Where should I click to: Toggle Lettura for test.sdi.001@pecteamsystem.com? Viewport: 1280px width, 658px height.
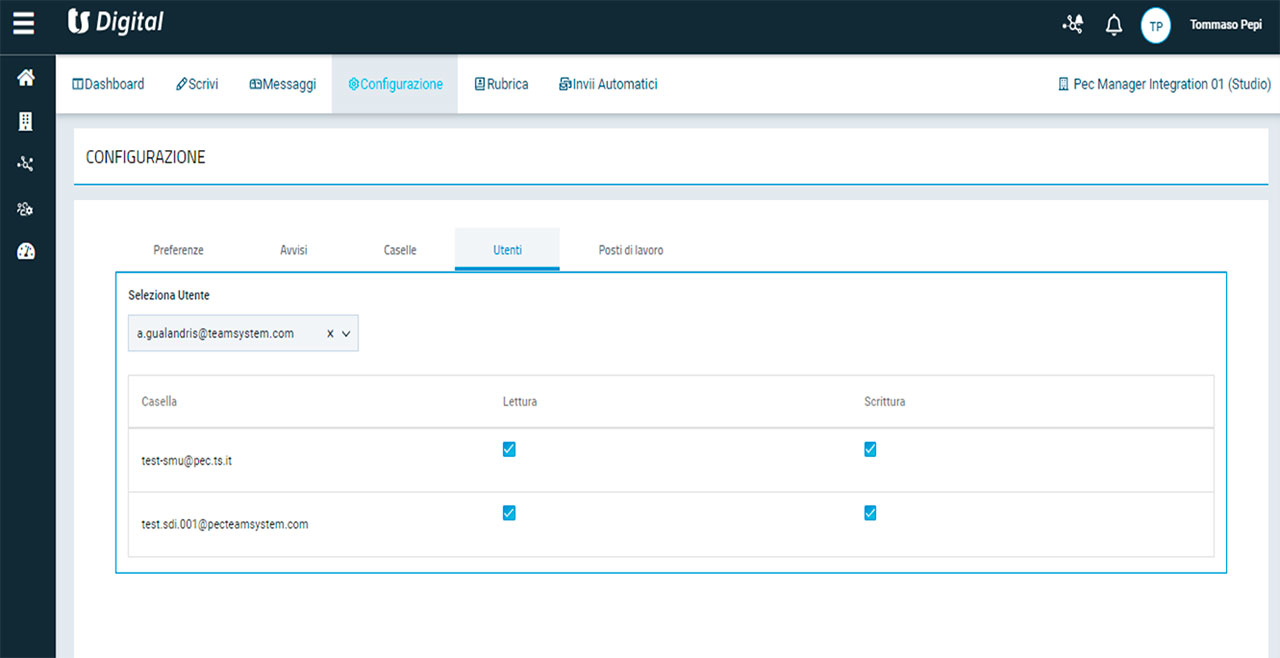point(509,513)
